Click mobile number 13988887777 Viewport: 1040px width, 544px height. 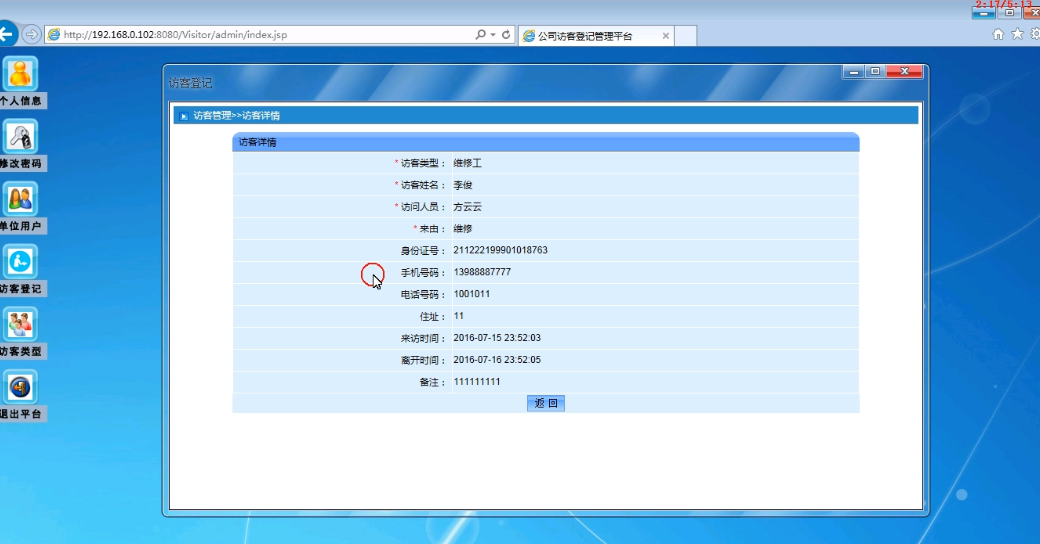point(482,272)
